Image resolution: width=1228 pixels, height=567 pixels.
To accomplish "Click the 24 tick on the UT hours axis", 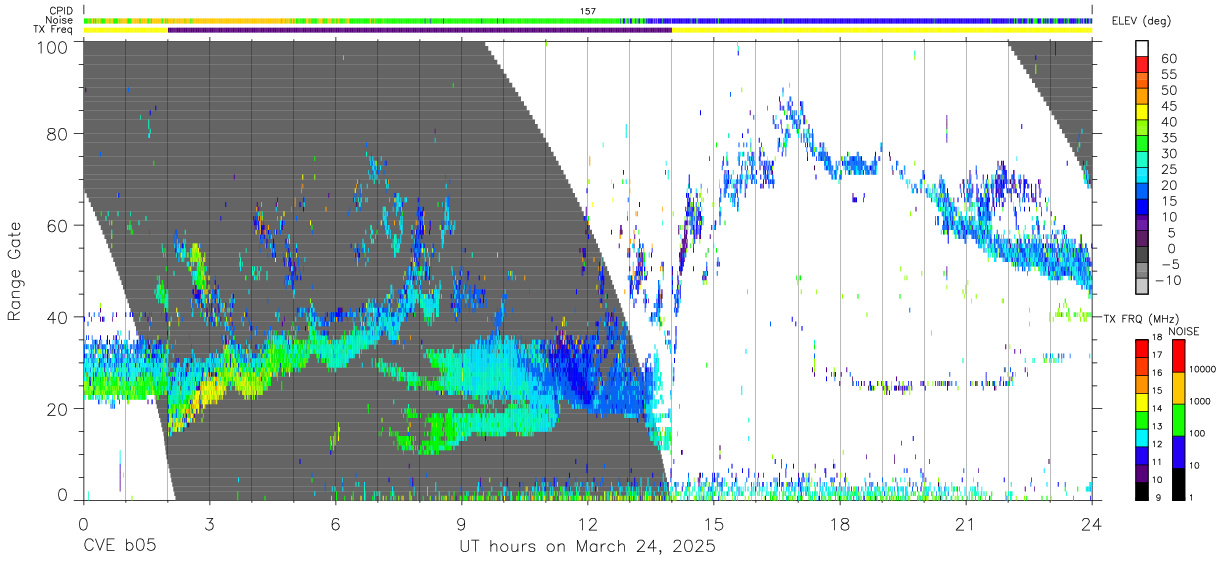I will [x=1092, y=524].
